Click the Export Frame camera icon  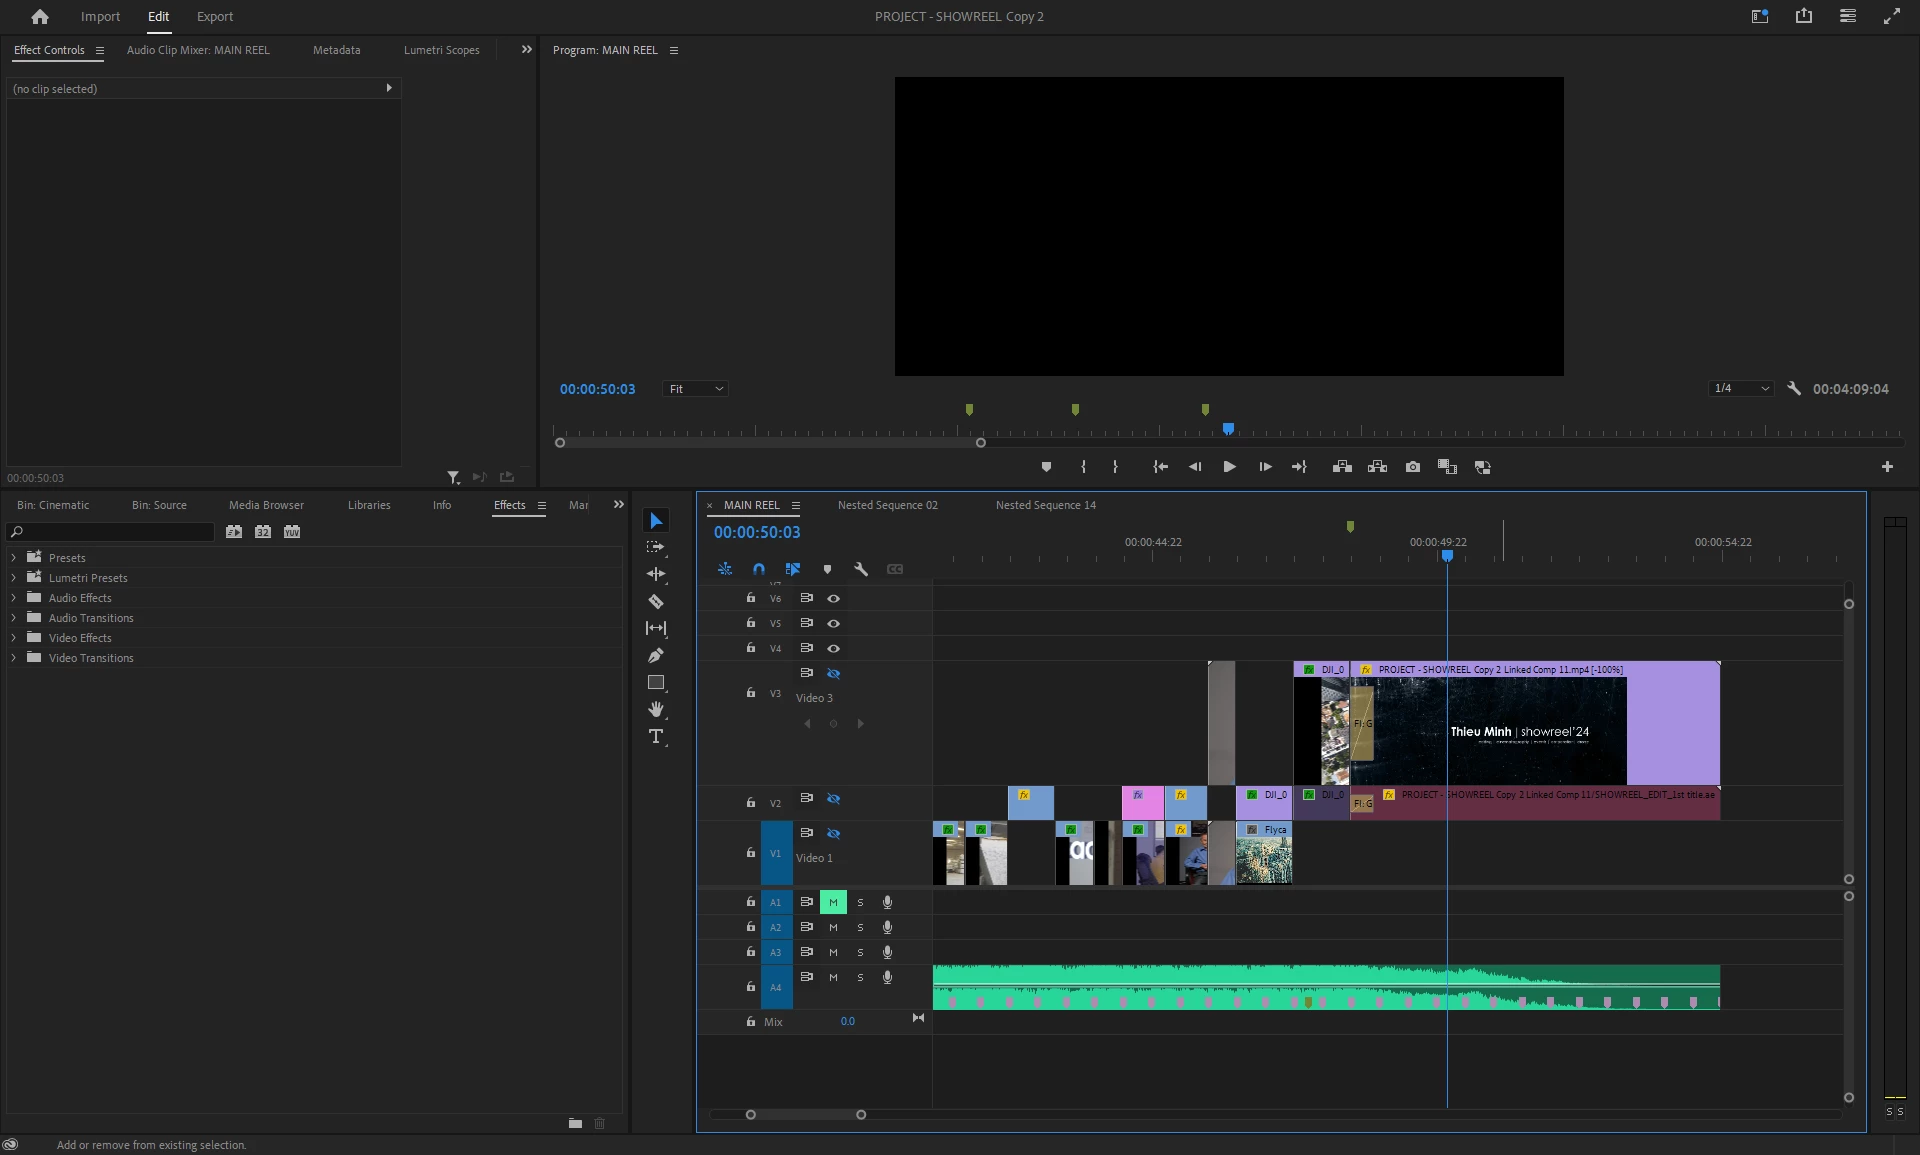[x=1412, y=467]
